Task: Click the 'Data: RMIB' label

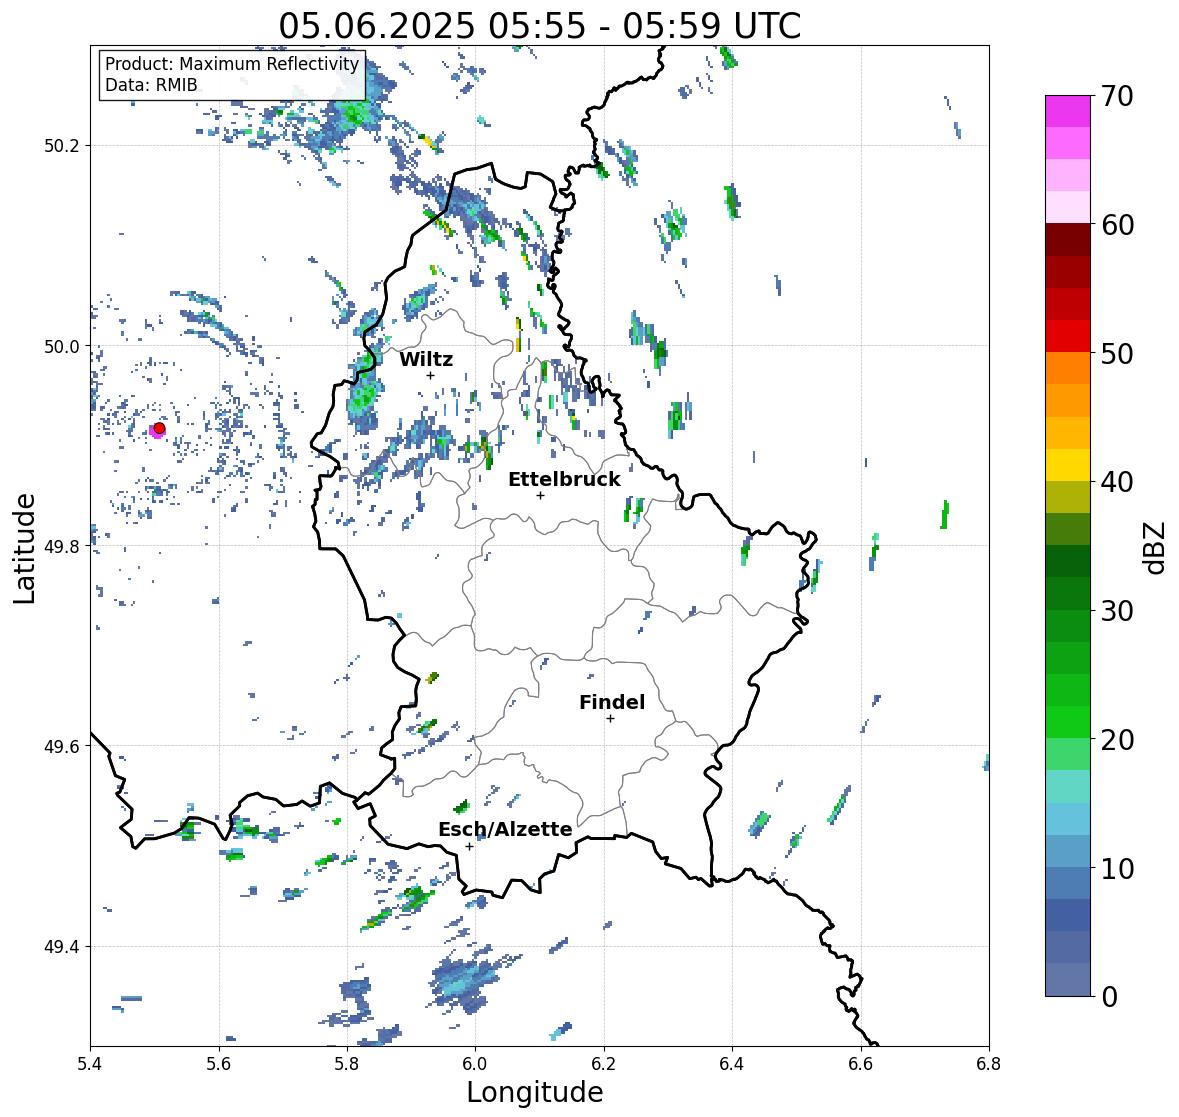Action: (x=151, y=85)
